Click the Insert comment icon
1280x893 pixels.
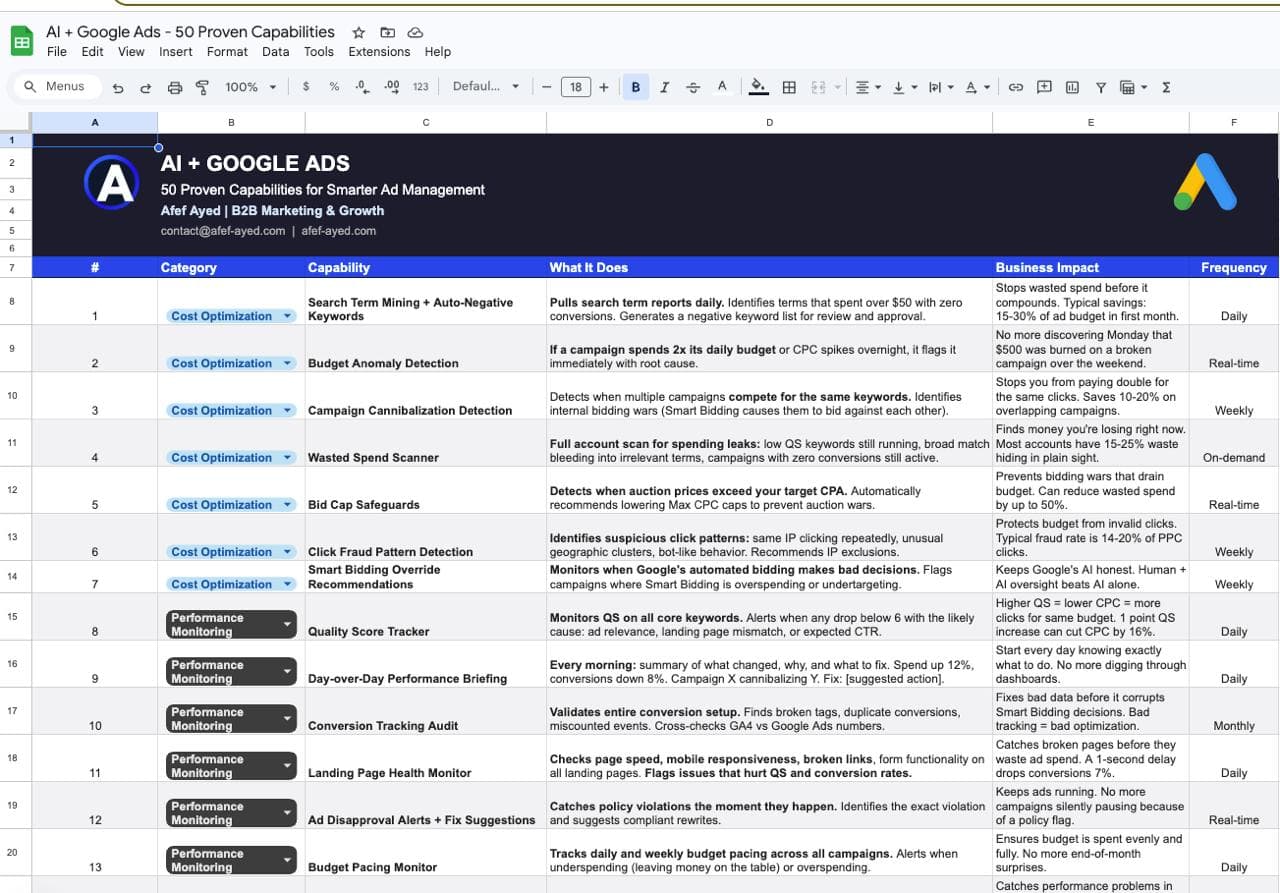(x=1044, y=87)
